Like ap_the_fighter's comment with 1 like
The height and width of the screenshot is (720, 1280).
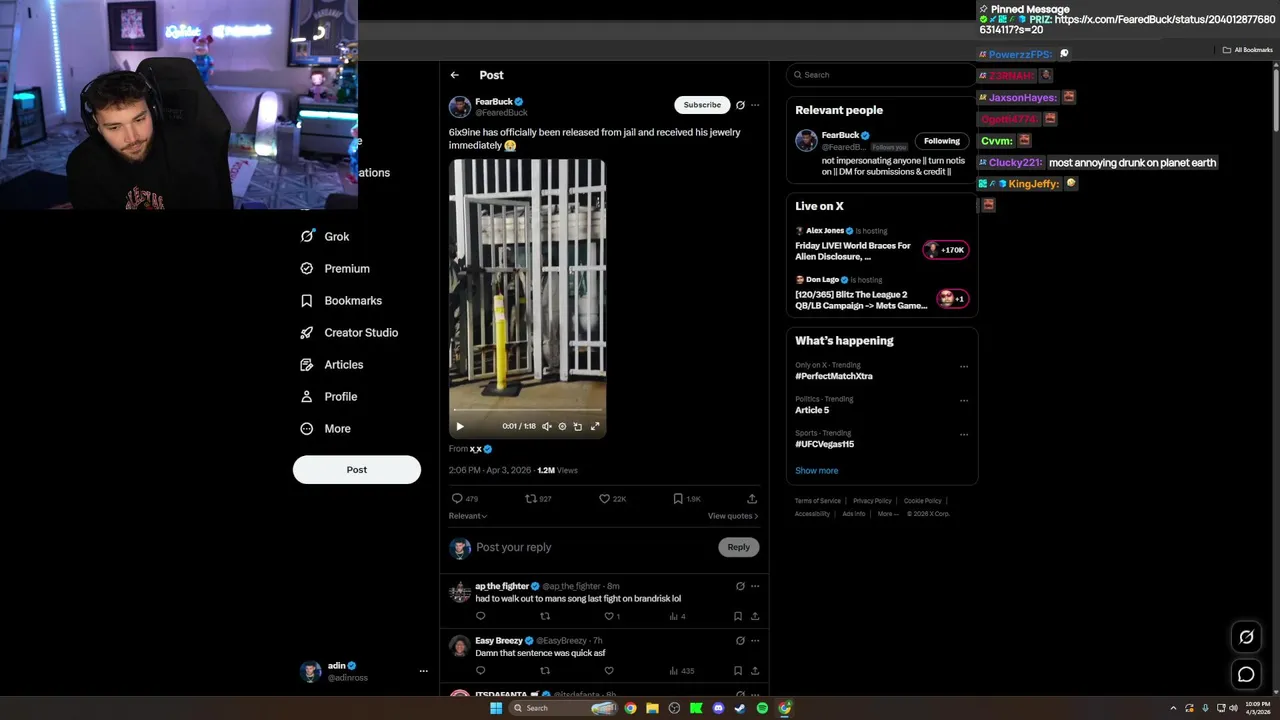point(612,616)
